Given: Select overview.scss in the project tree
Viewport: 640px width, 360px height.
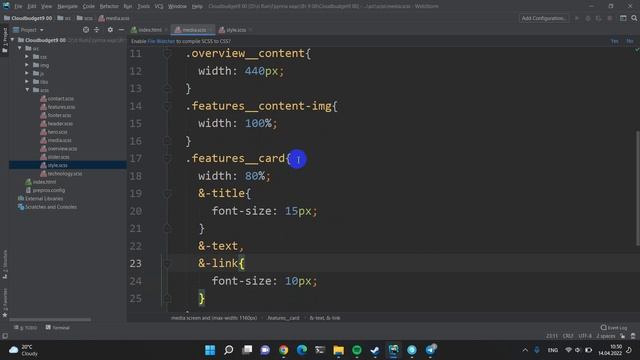Looking at the screenshot, I should tap(59, 149).
